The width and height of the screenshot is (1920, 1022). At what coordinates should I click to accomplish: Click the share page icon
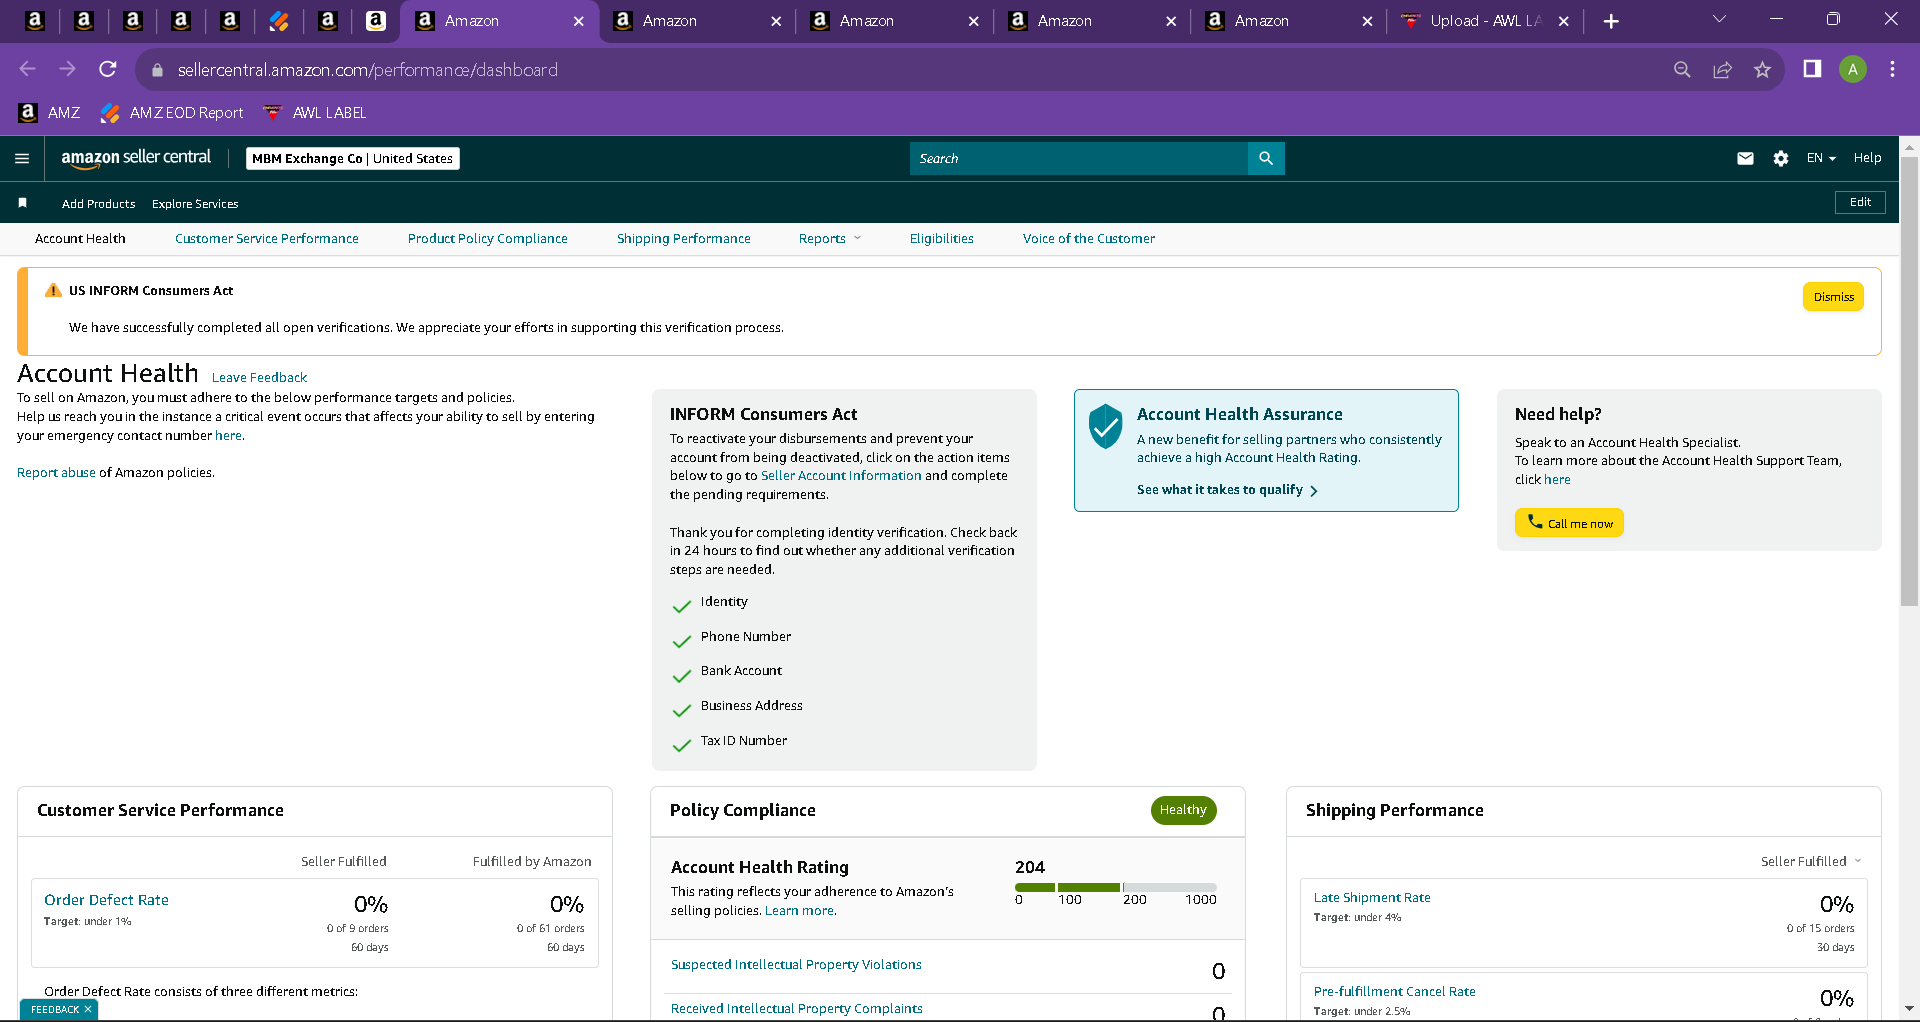tap(1722, 69)
